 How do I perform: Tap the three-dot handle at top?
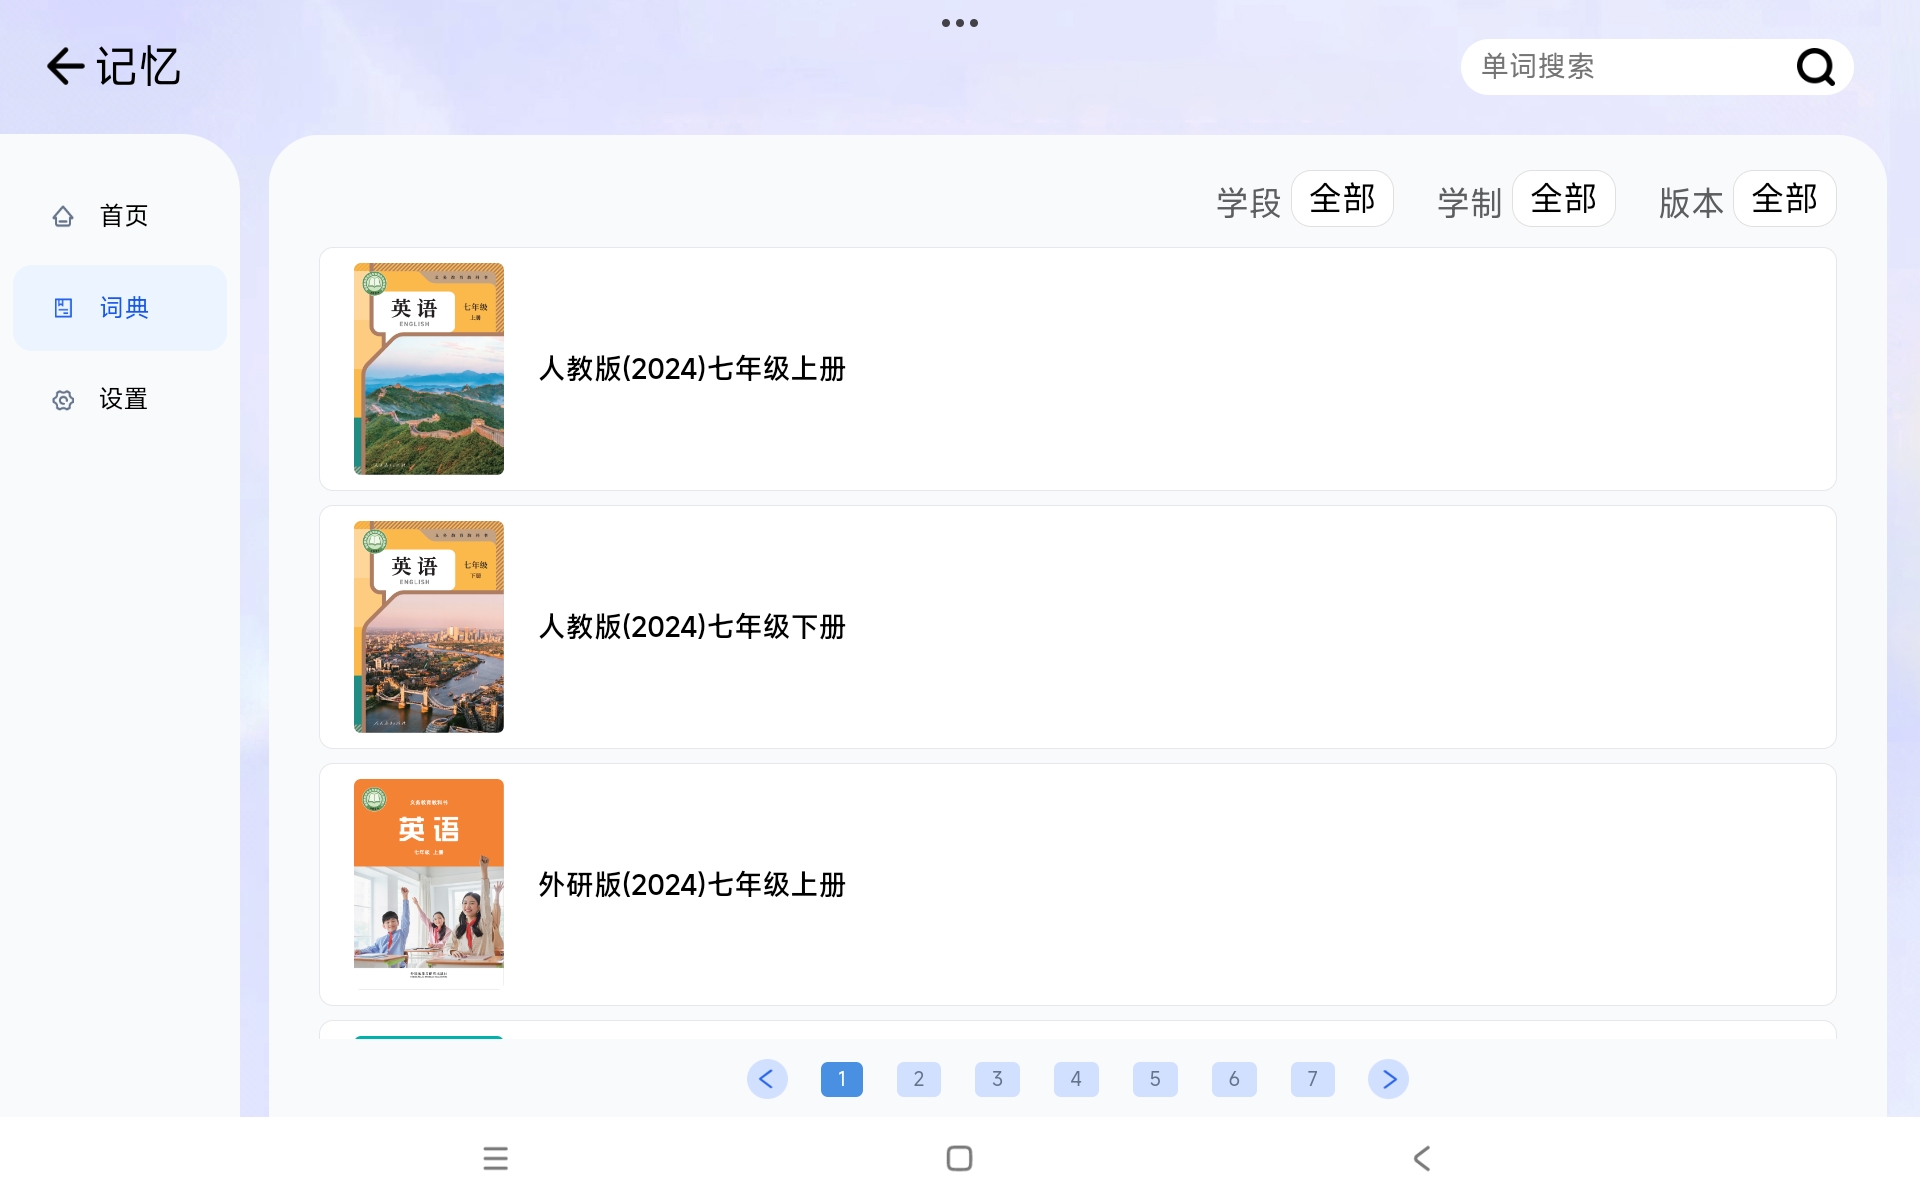coord(960,23)
